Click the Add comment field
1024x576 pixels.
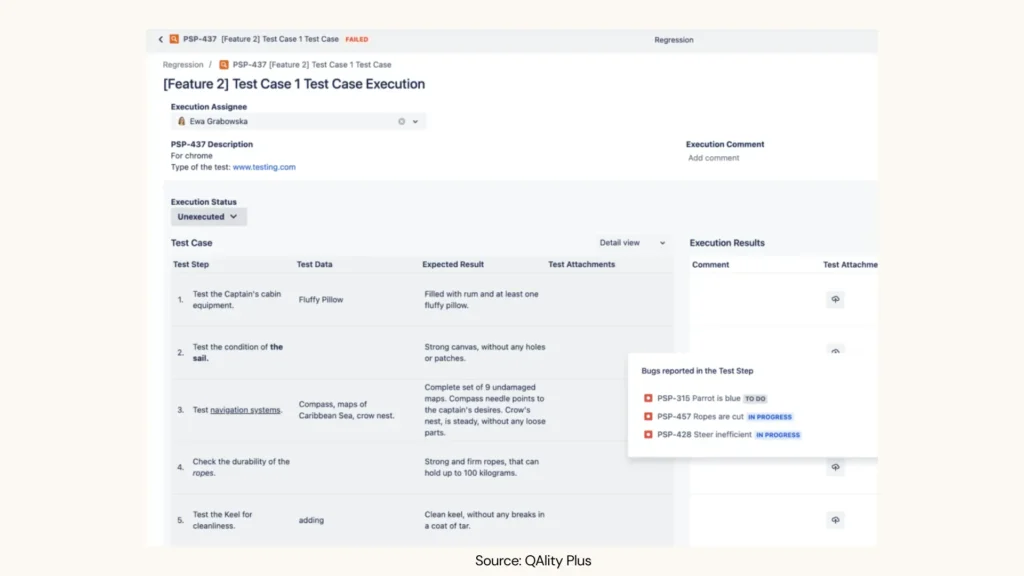coord(714,158)
